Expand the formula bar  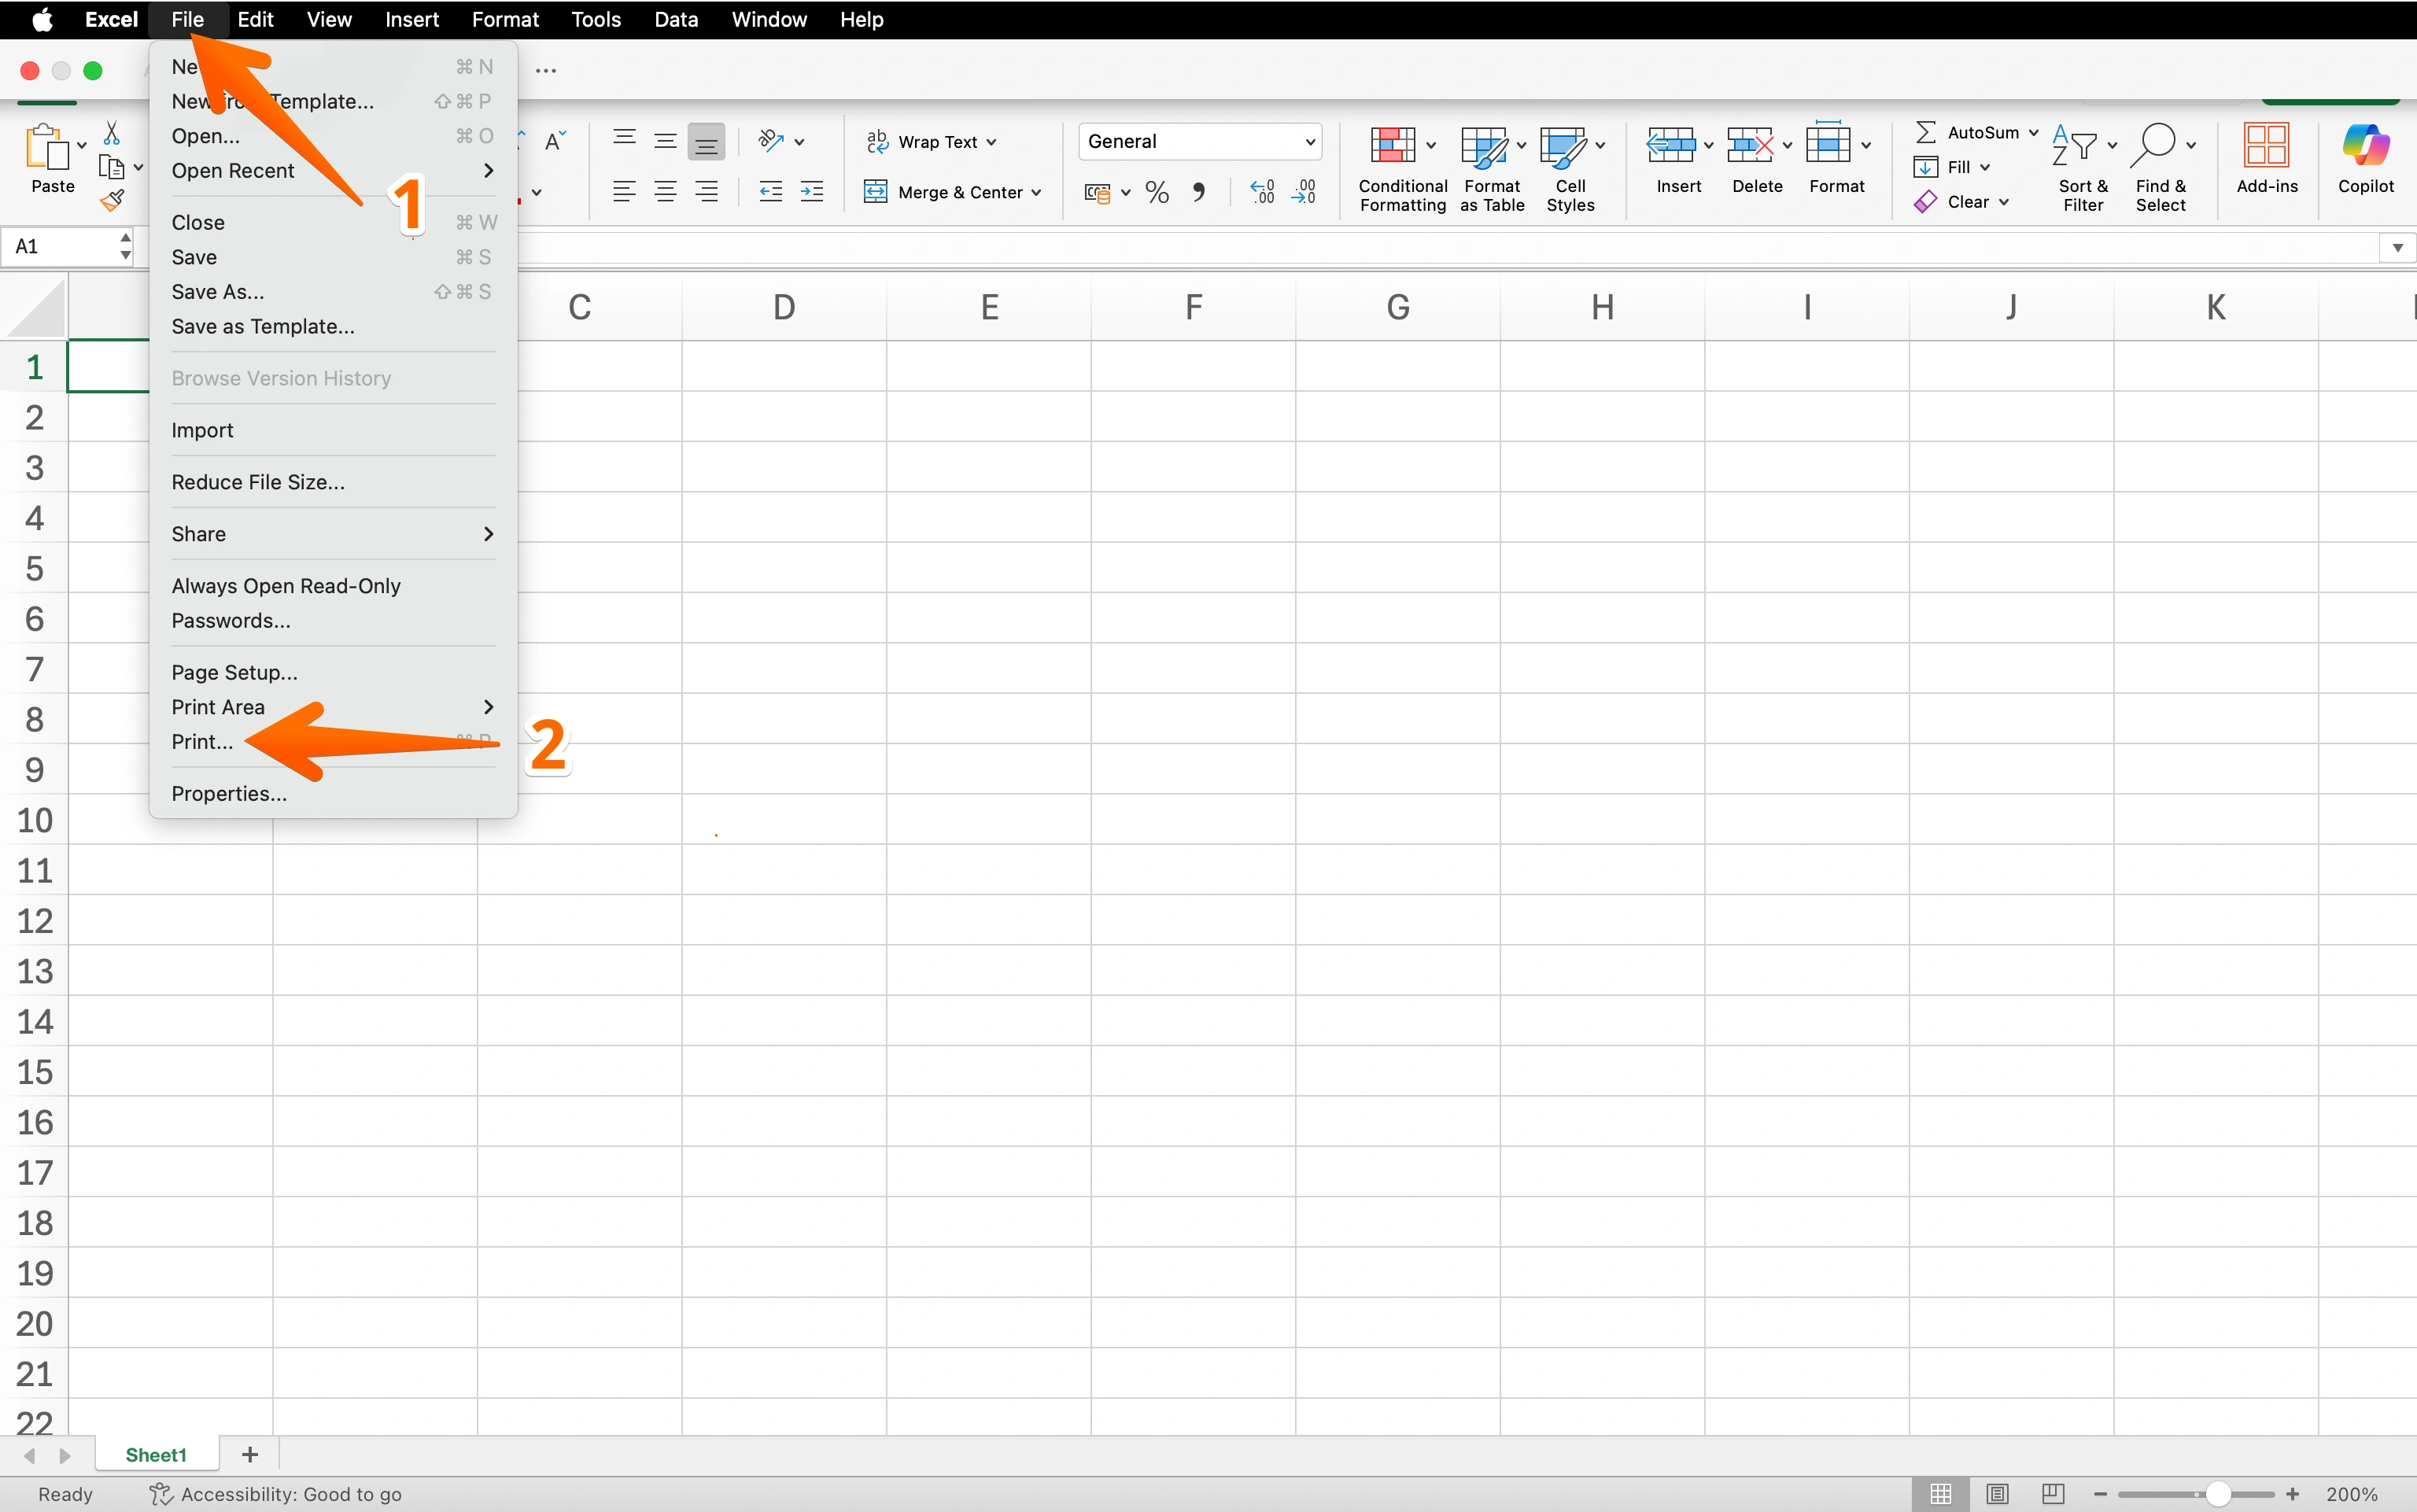point(2397,247)
